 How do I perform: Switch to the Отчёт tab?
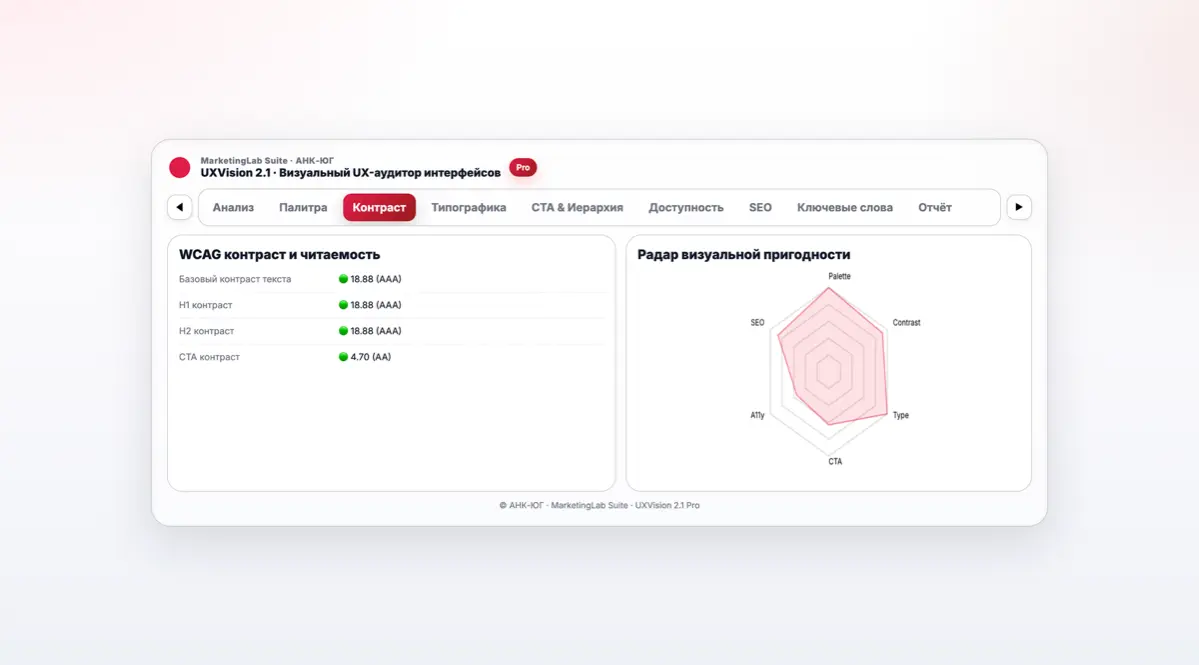click(934, 207)
